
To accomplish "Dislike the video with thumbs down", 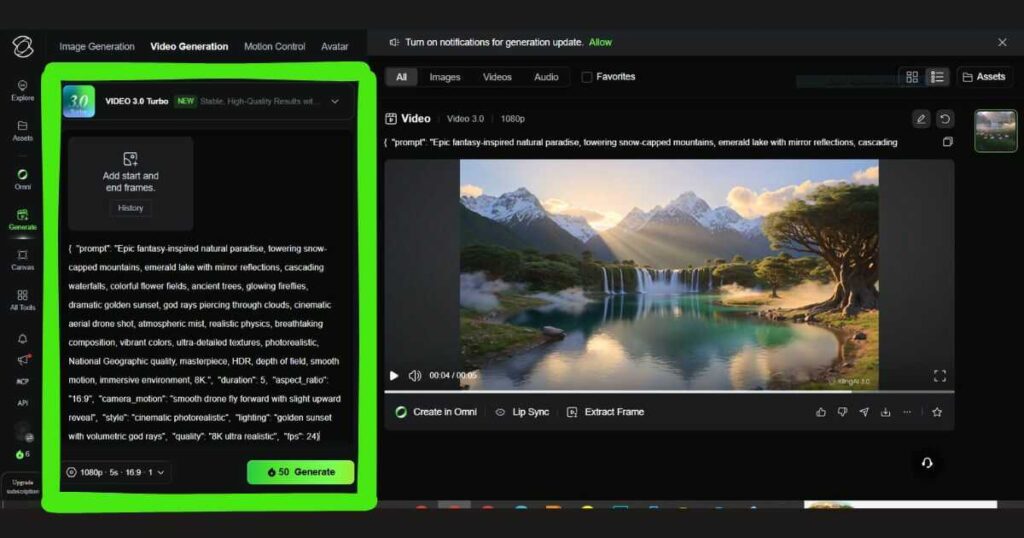I will click(842, 412).
